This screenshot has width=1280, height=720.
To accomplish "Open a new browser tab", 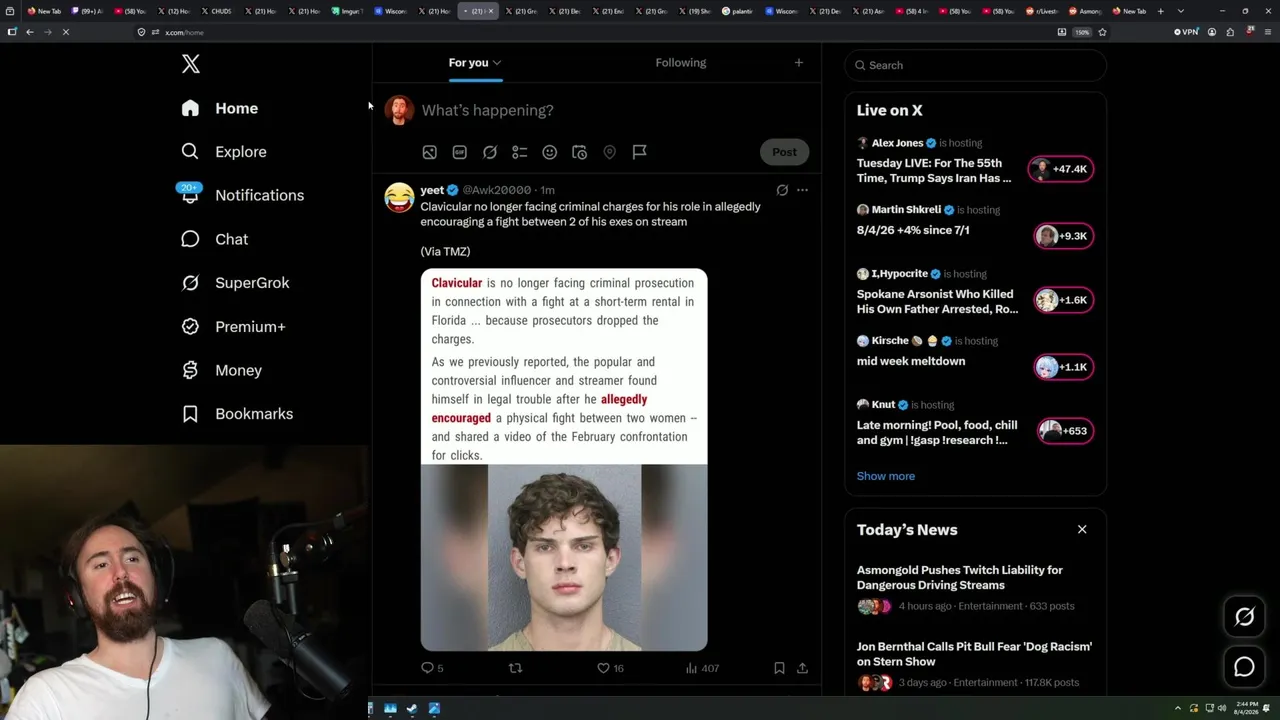I will (x=1161, y=11).
